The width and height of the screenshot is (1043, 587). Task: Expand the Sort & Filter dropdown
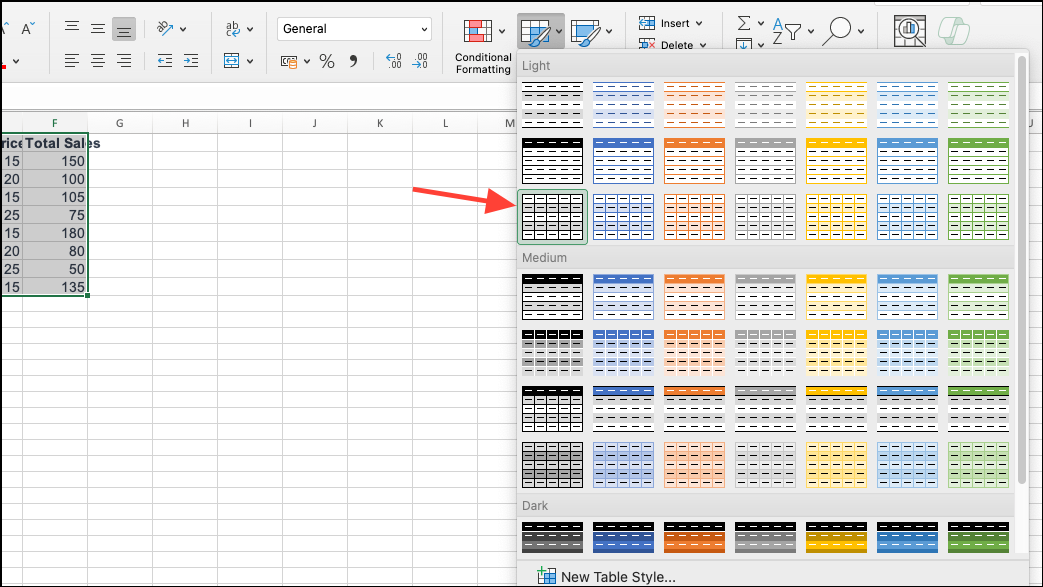tap(809, 30)
